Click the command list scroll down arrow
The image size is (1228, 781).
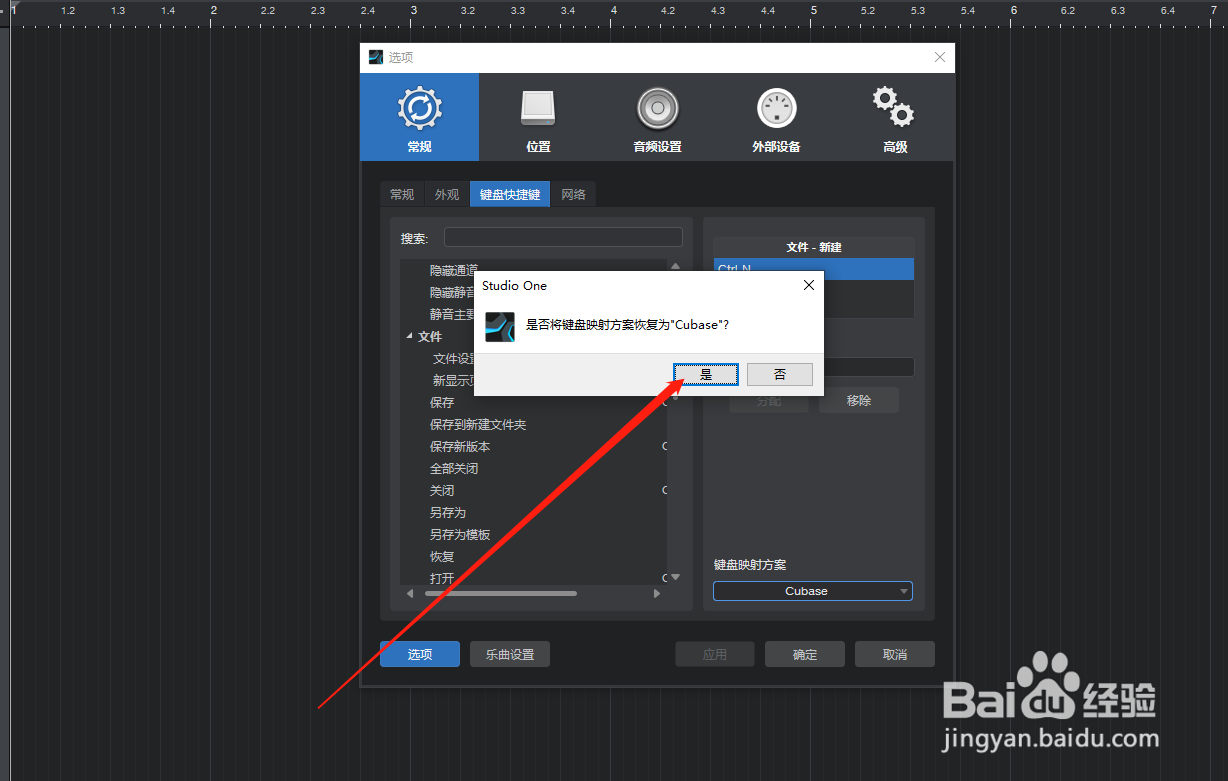[675, 577]
